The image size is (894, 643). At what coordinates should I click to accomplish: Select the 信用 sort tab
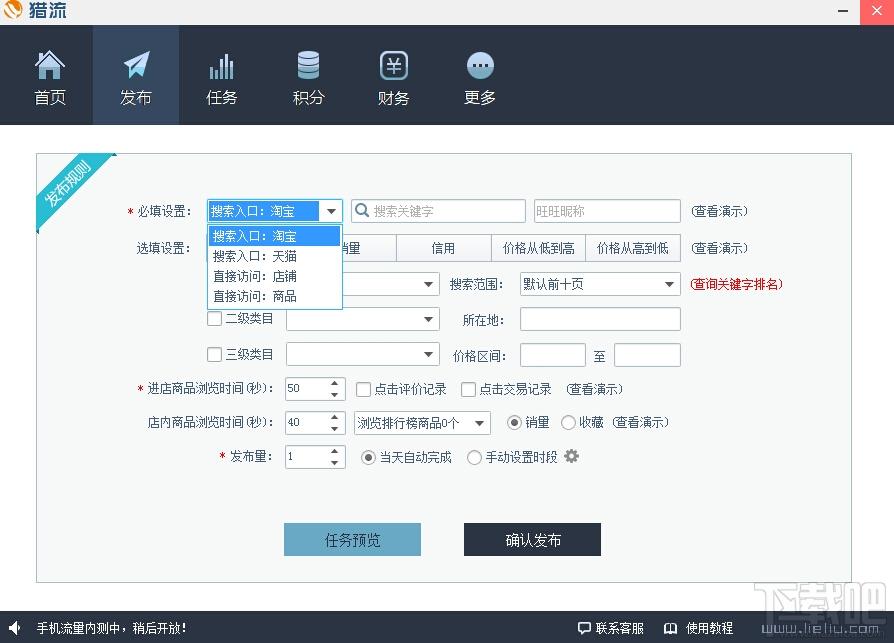click(444, 249)
